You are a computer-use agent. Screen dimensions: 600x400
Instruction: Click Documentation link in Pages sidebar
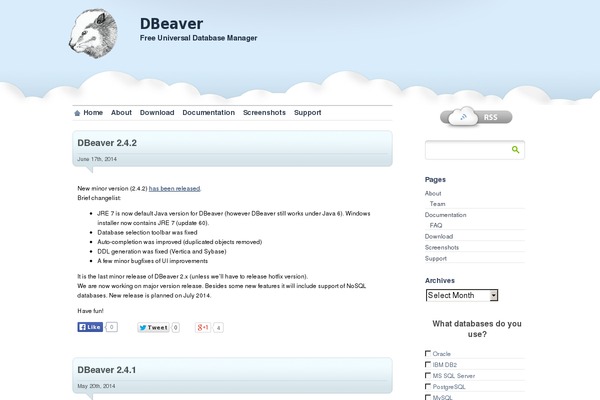click(445, 215)
